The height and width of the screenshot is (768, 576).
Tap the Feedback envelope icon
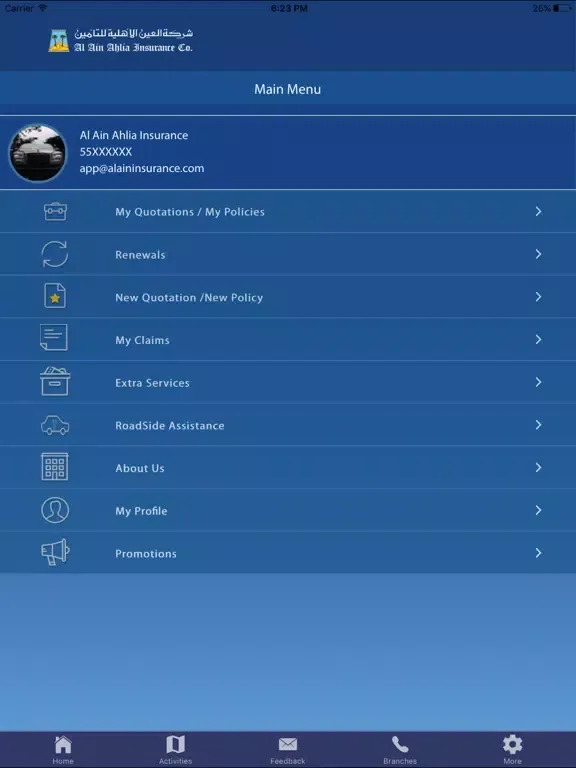tap(288, 744)
